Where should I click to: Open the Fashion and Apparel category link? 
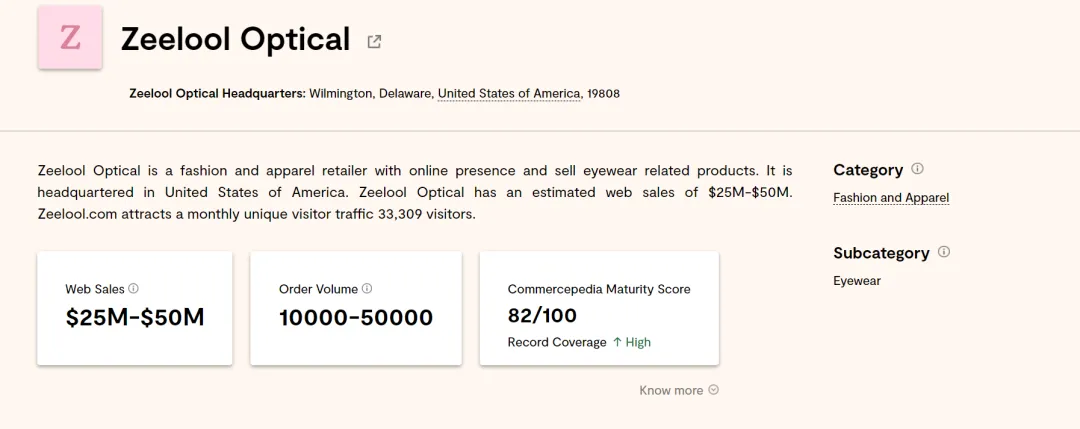tap(891, 198)
